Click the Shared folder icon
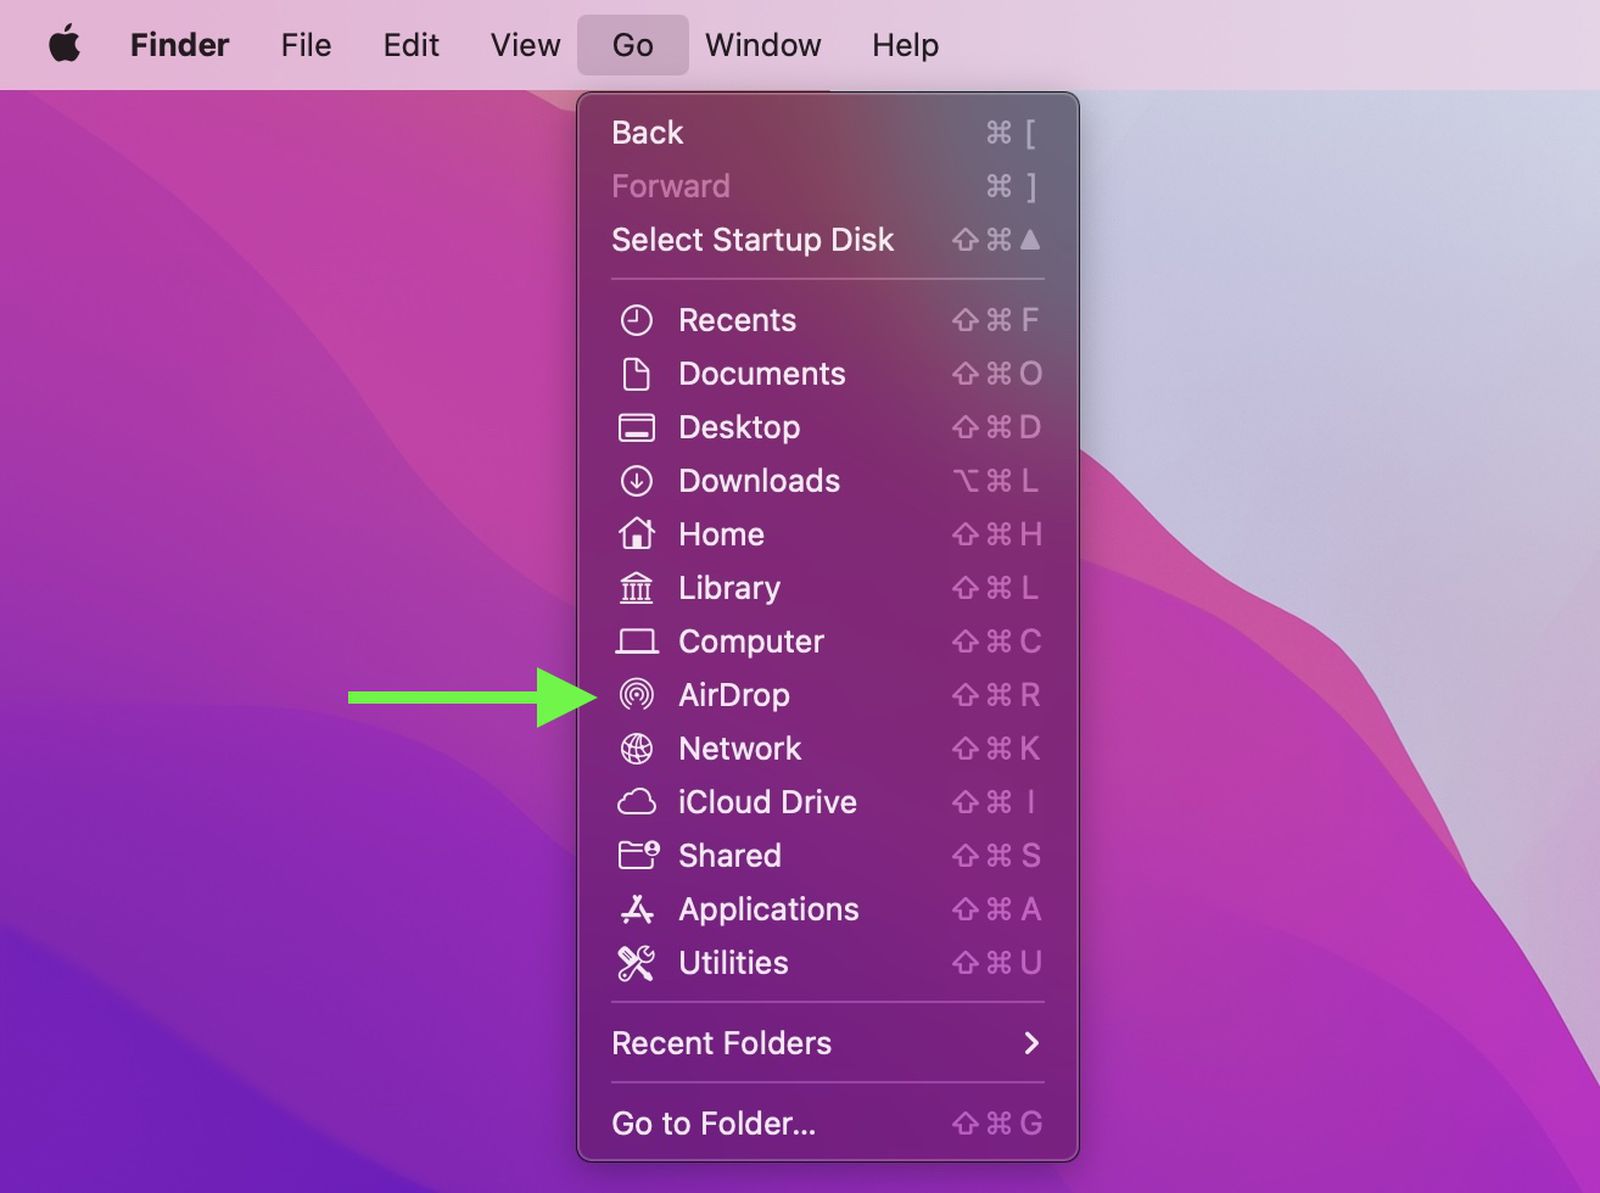The width and height of the screenshot is (1600, 1193). click(638, 855)
